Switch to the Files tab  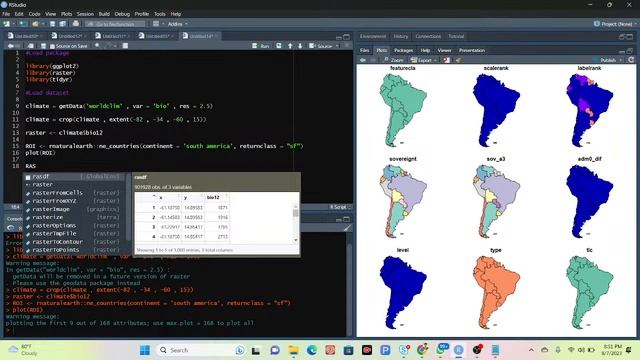[364, 50]
